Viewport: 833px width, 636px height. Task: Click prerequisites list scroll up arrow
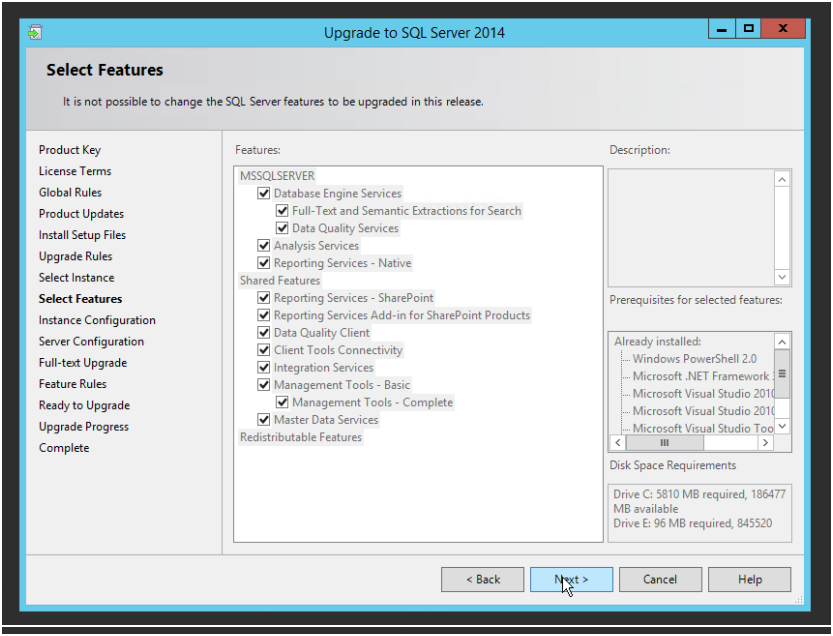[x=782, y=342]
